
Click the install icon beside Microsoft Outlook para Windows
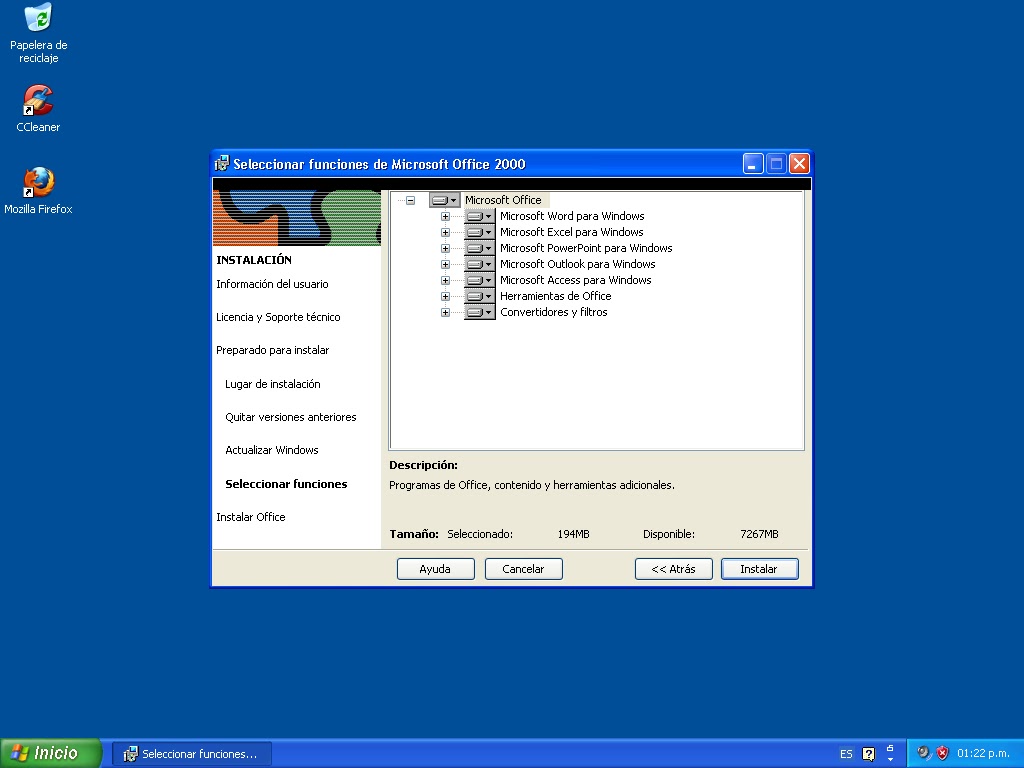pyautogui.click(x=474, y=264)
